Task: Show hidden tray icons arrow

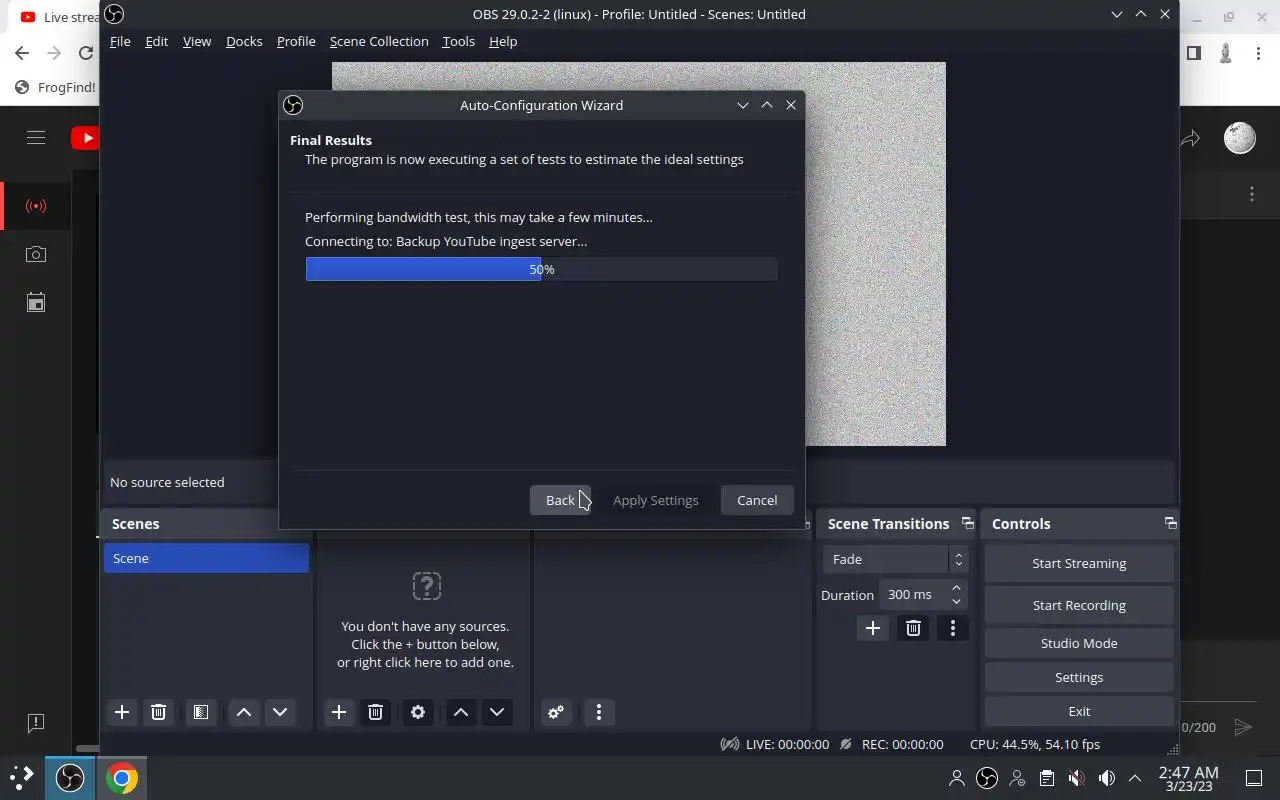Action: point(1135,778)
